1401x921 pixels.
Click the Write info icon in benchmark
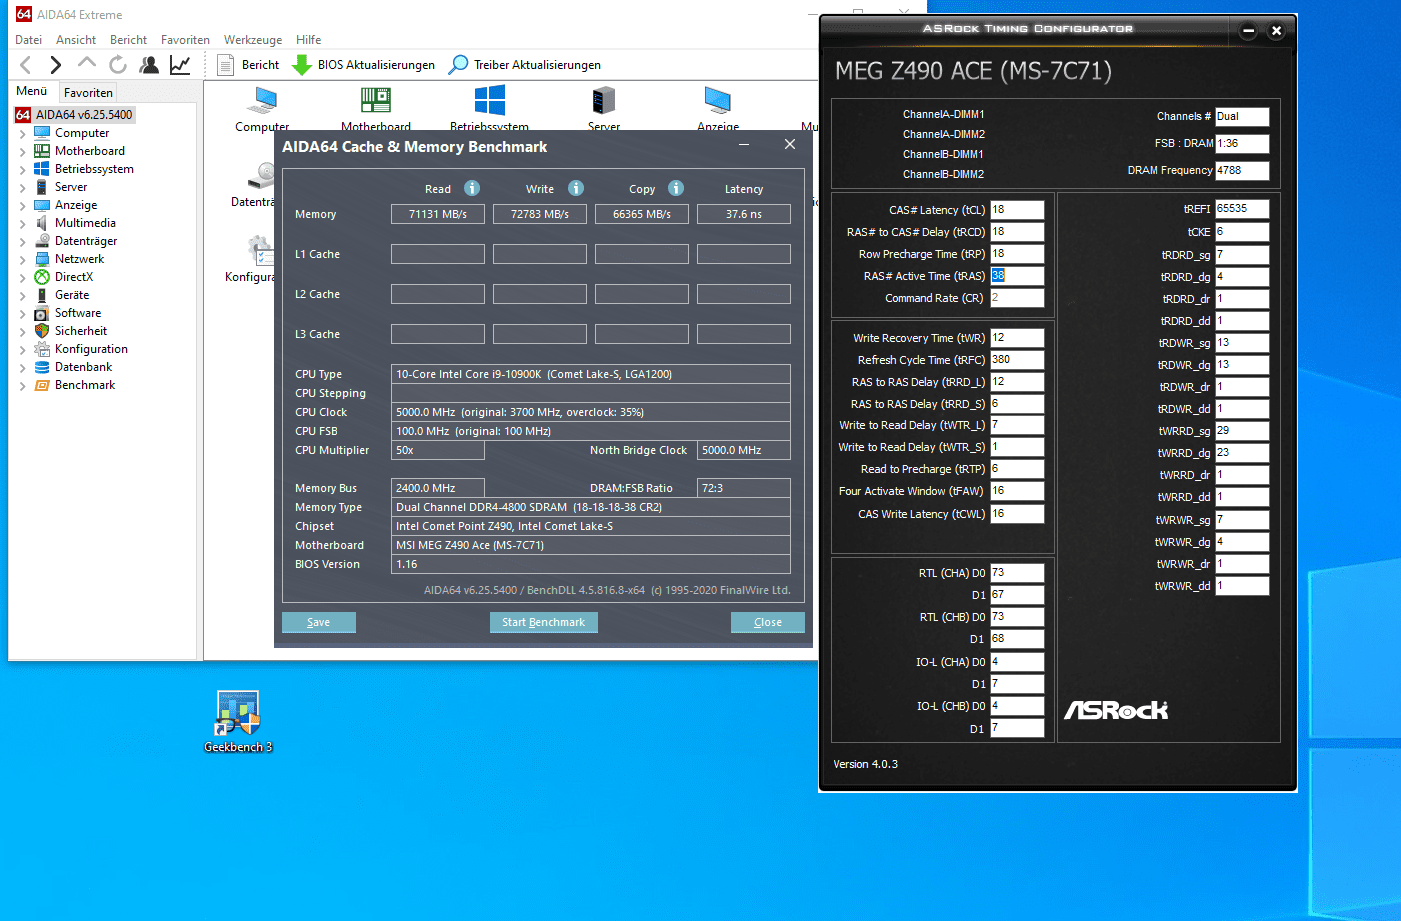point(576,188)
